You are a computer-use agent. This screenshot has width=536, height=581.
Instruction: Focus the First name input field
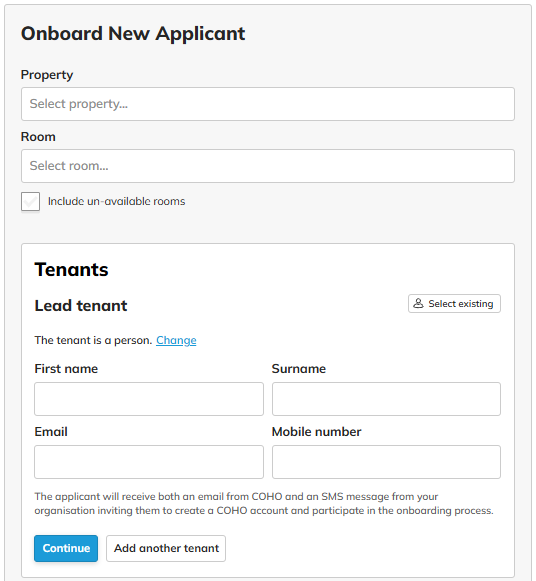[x=149, y=399]
